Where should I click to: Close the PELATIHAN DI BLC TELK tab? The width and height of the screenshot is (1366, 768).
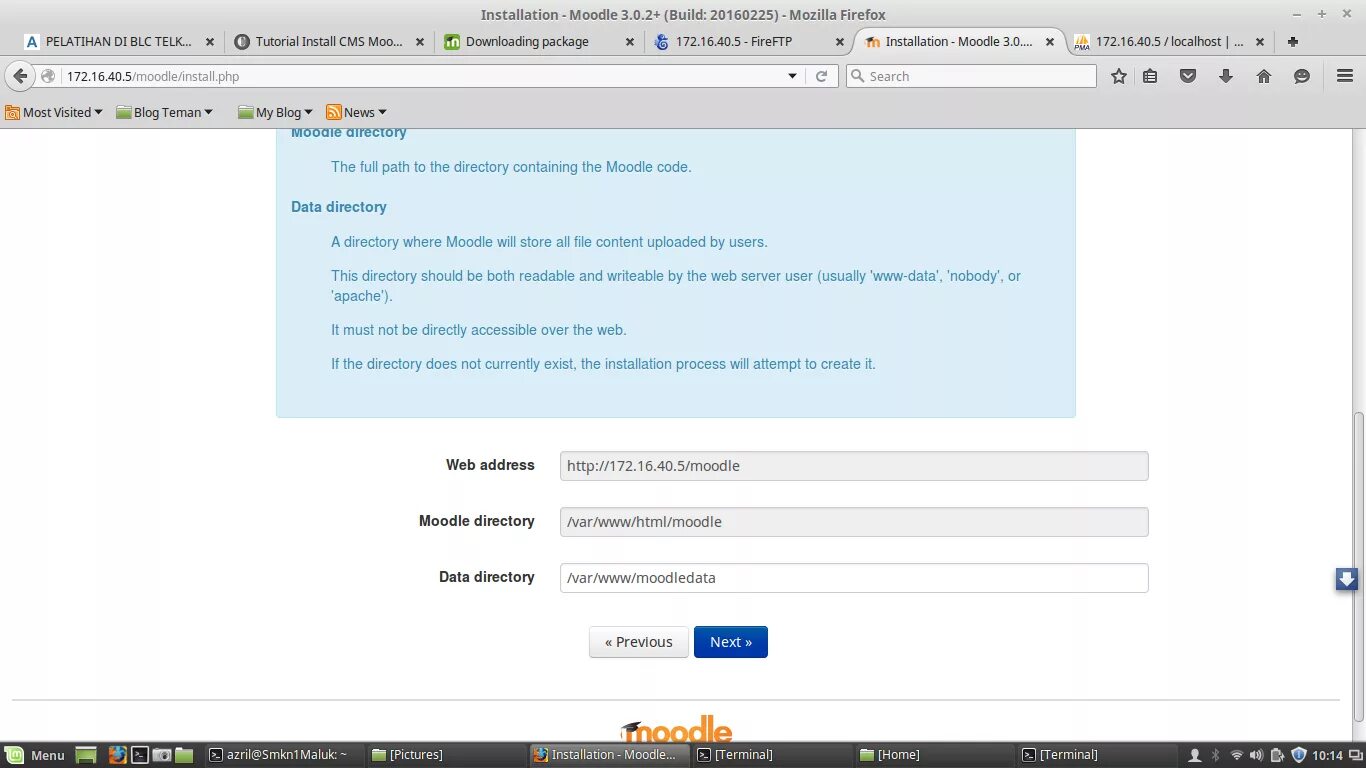[210, 42]
